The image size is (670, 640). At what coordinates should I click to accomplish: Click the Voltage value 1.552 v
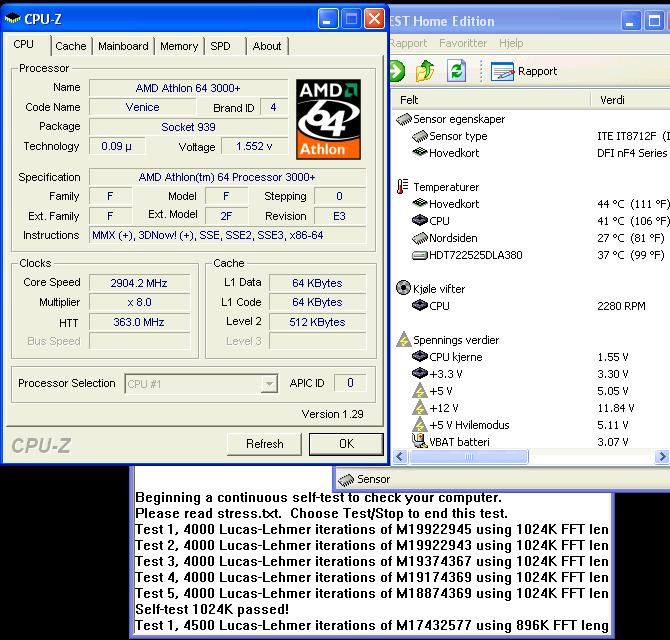tap(254, 147)
